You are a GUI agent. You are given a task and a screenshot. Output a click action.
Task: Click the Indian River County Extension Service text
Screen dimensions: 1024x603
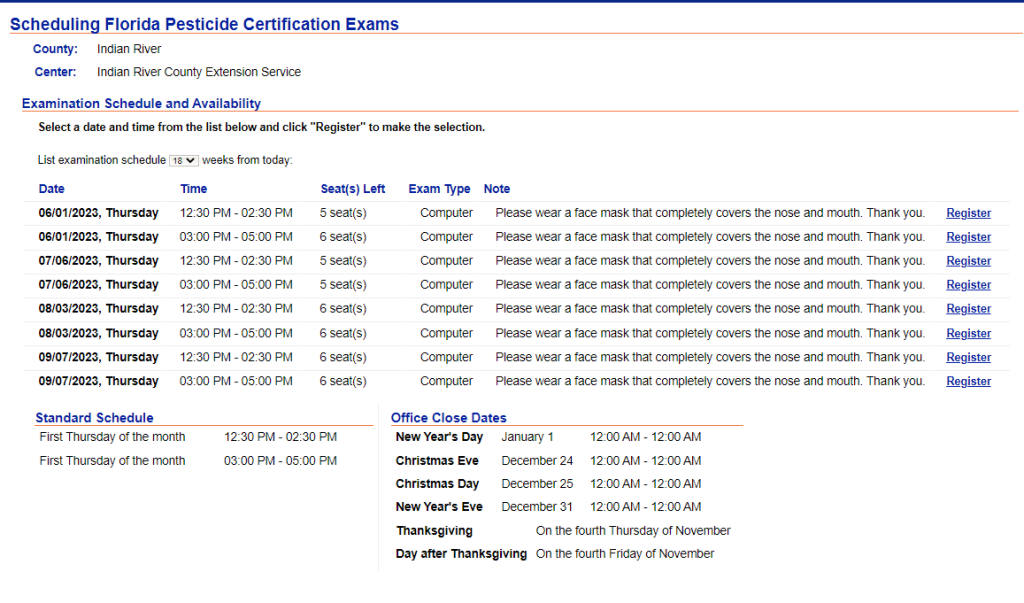click(199, 72)
